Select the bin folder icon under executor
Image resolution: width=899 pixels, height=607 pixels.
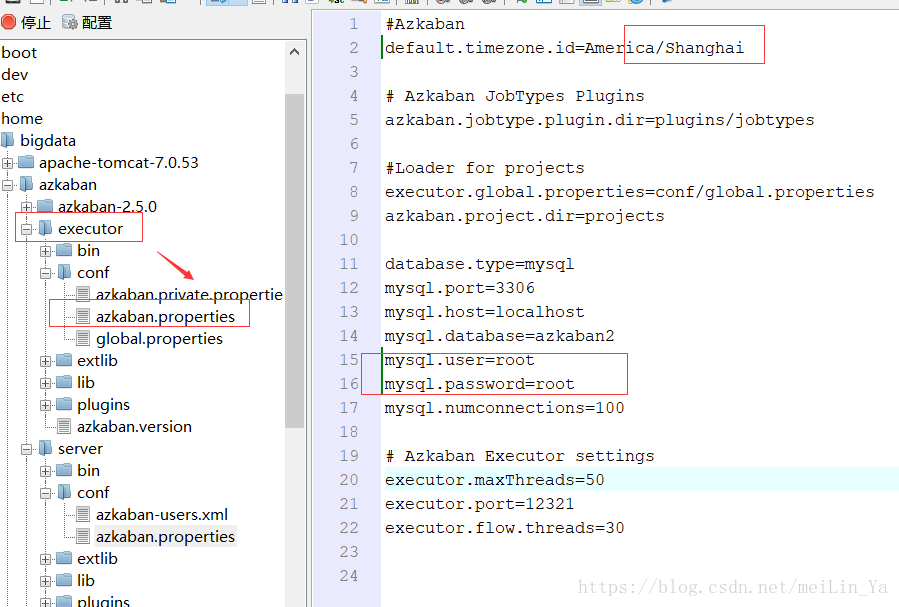pos(64,250)
